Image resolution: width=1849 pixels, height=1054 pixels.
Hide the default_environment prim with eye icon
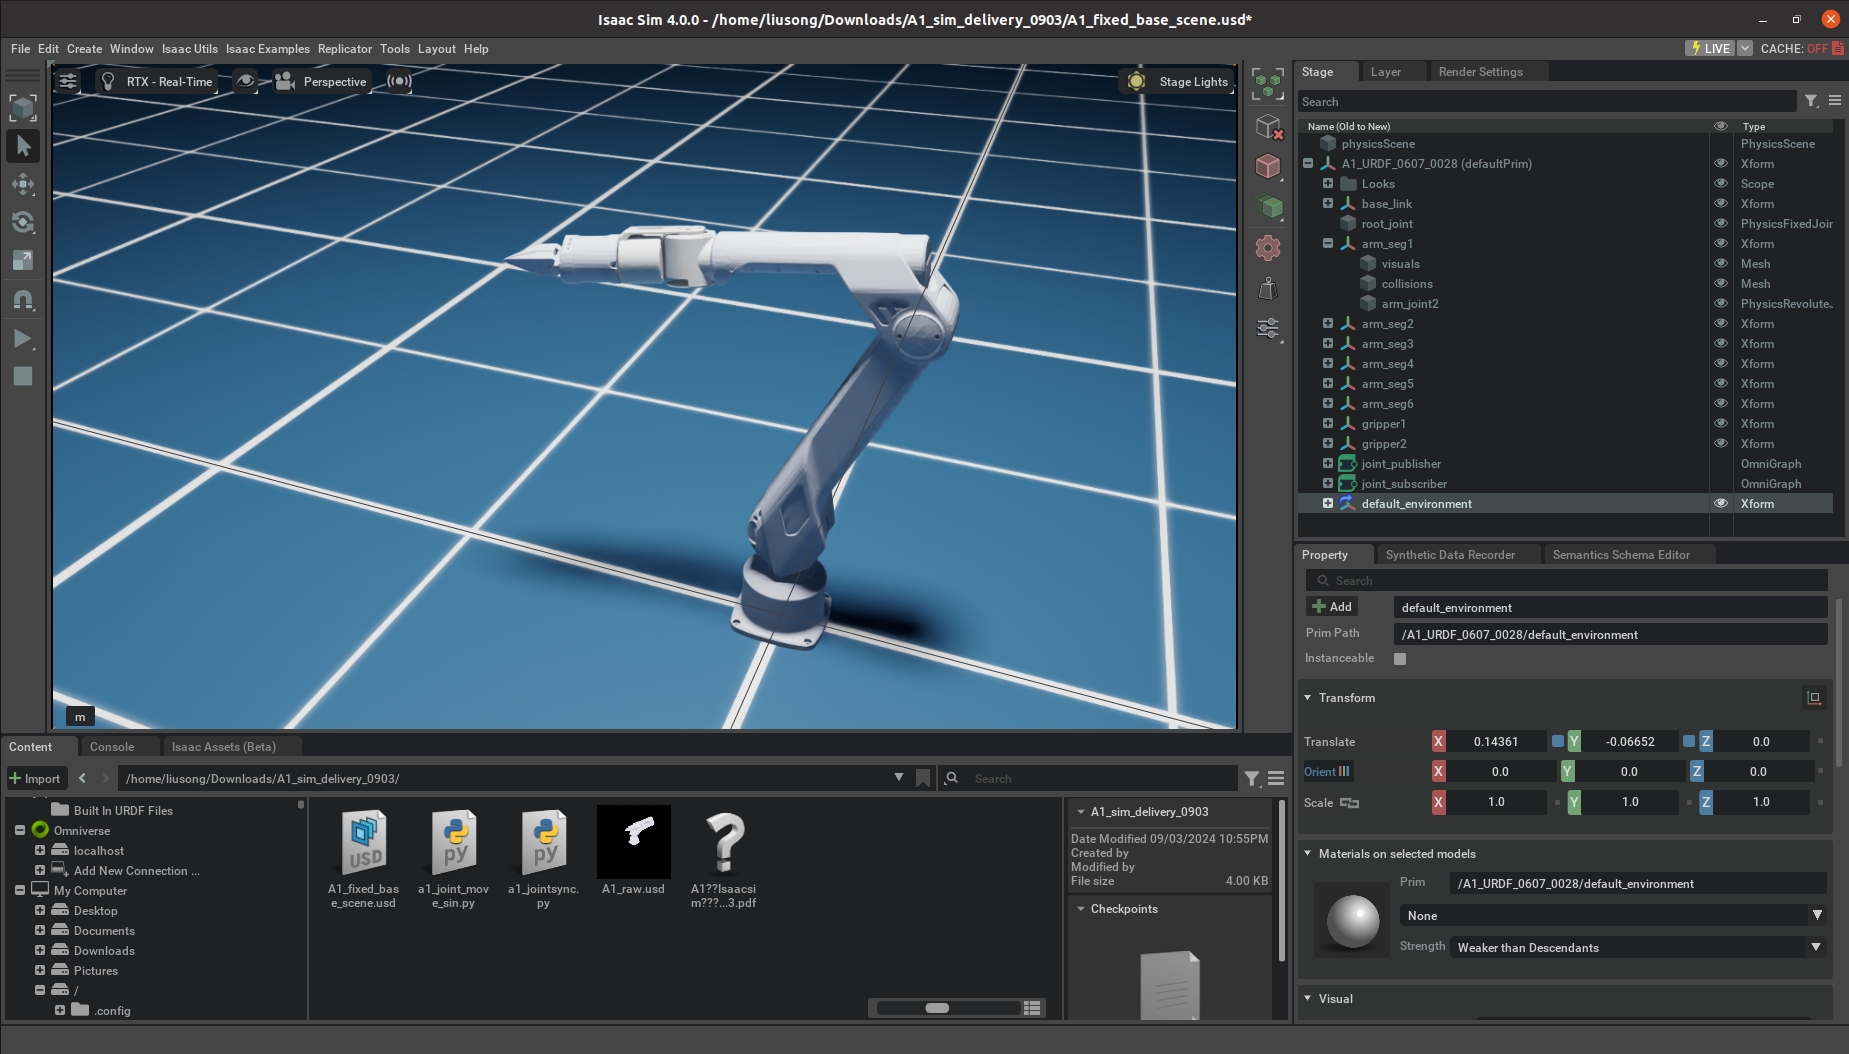coord(1721,504)
